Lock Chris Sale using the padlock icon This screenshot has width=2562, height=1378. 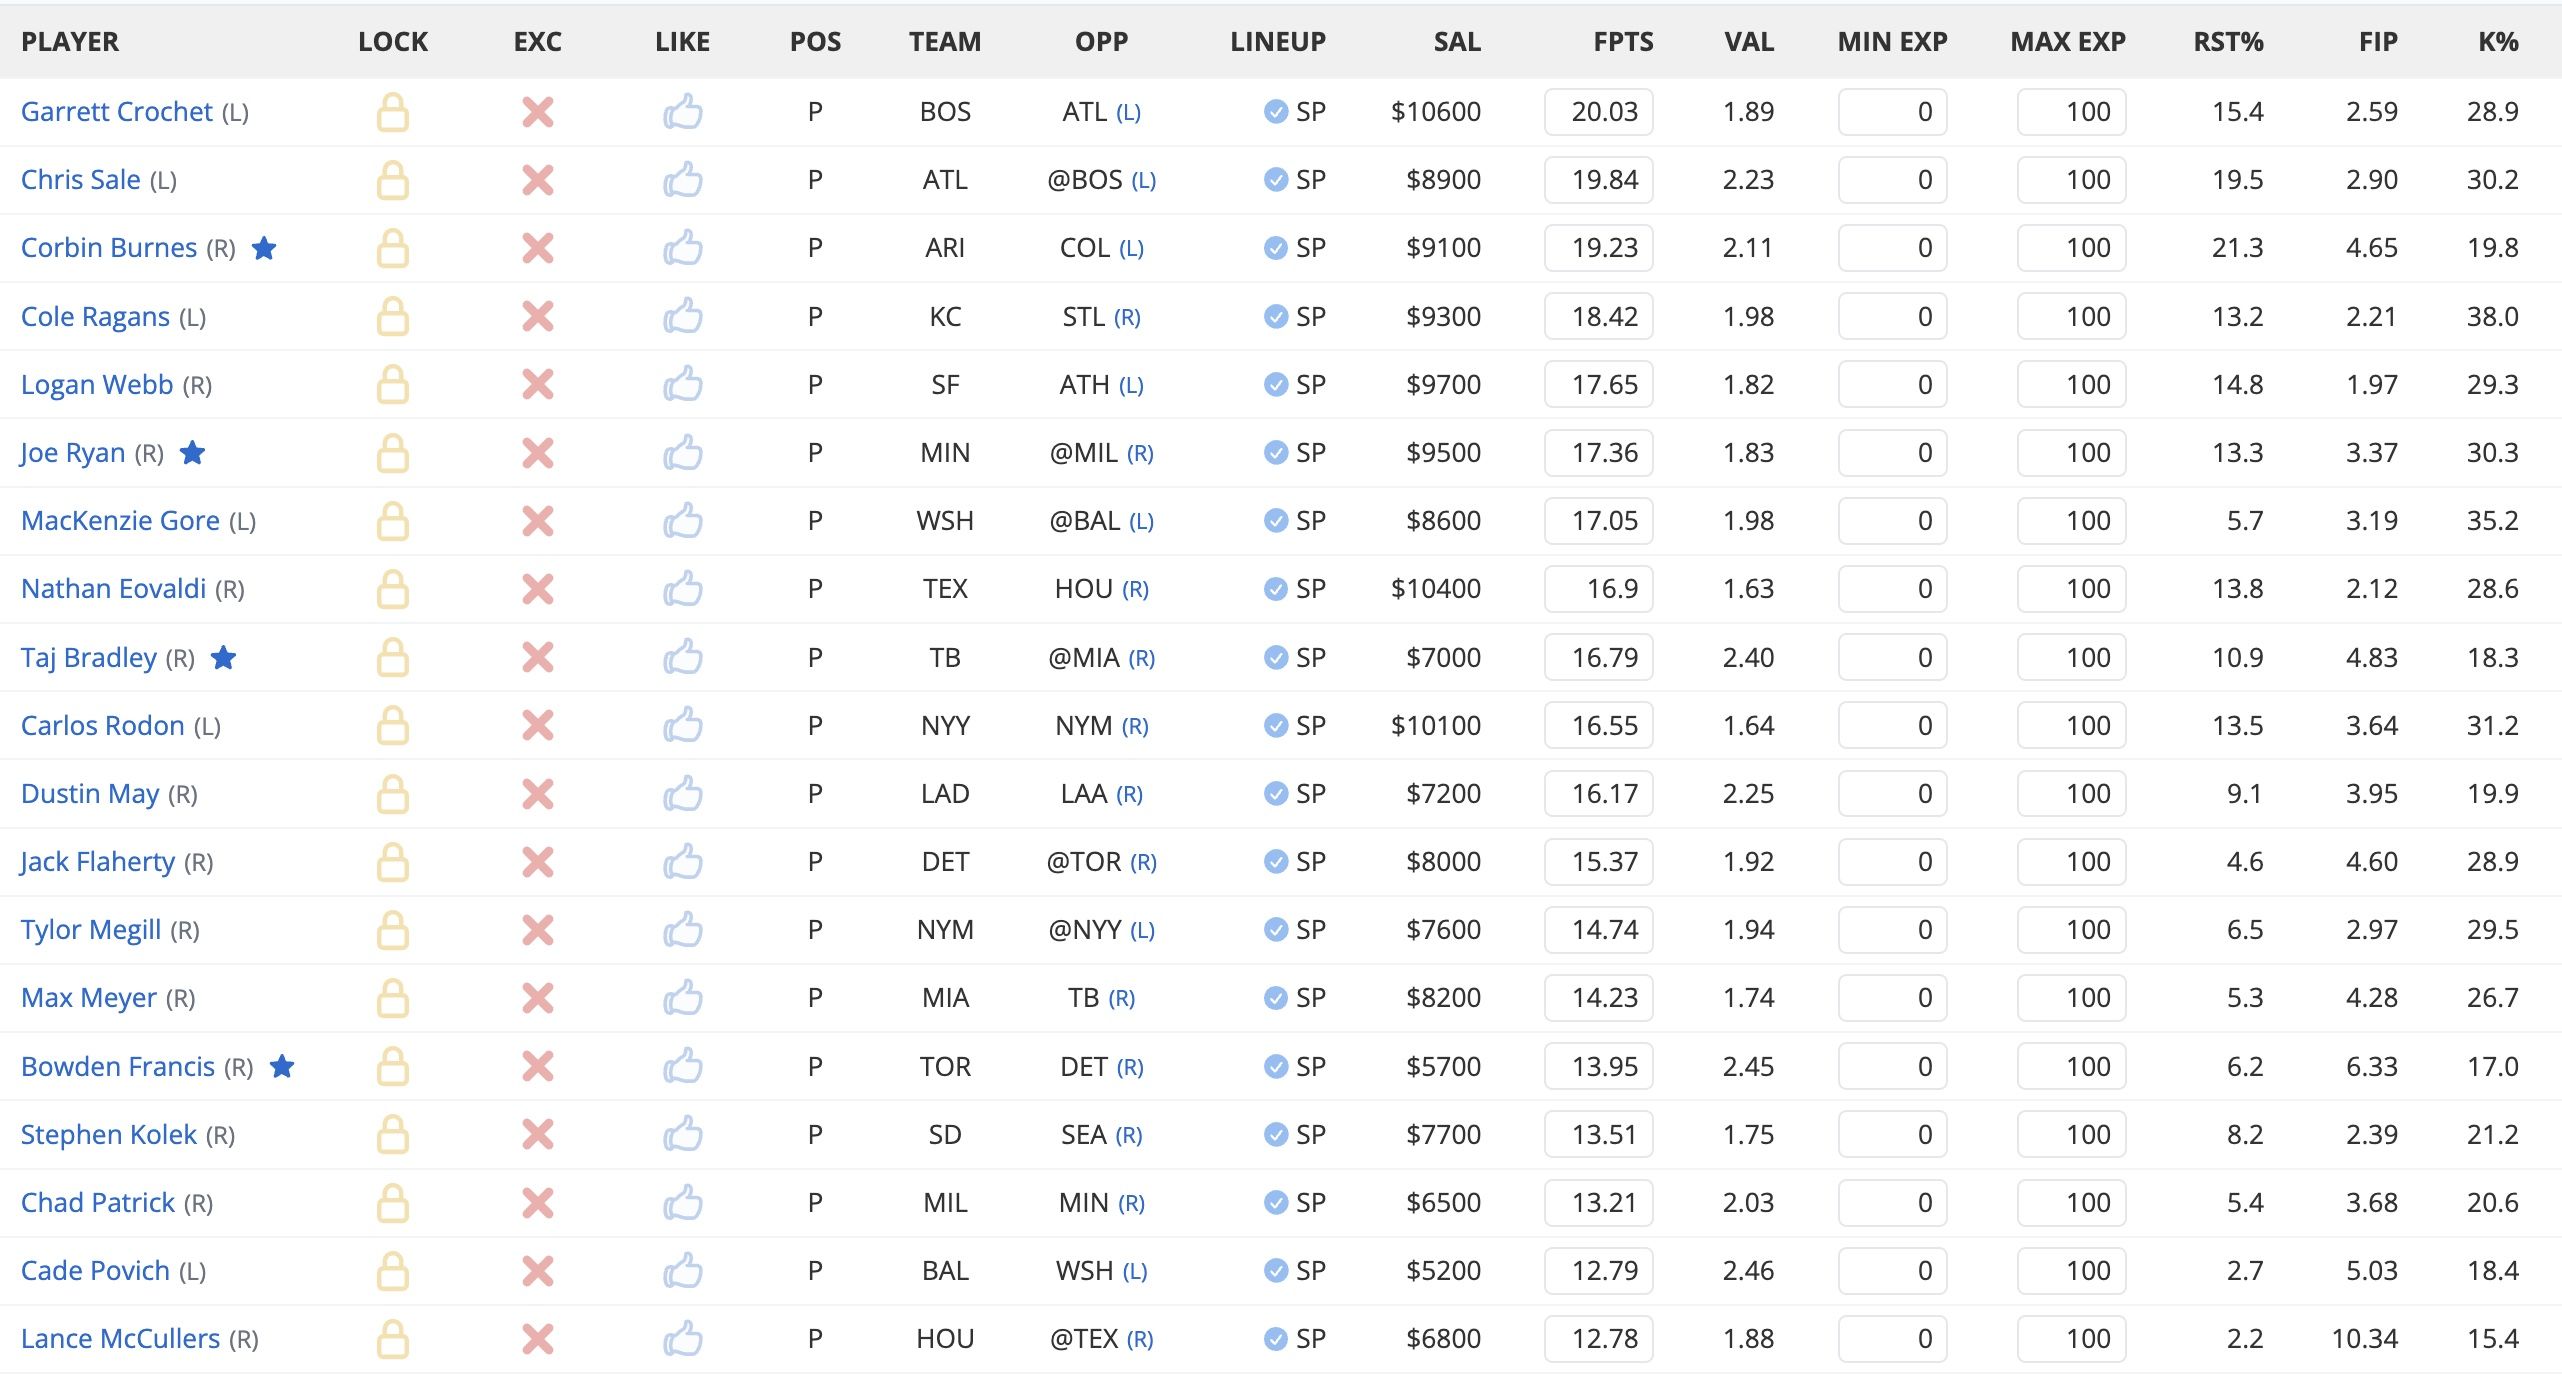pyautogui.click(x=393, y=180)
